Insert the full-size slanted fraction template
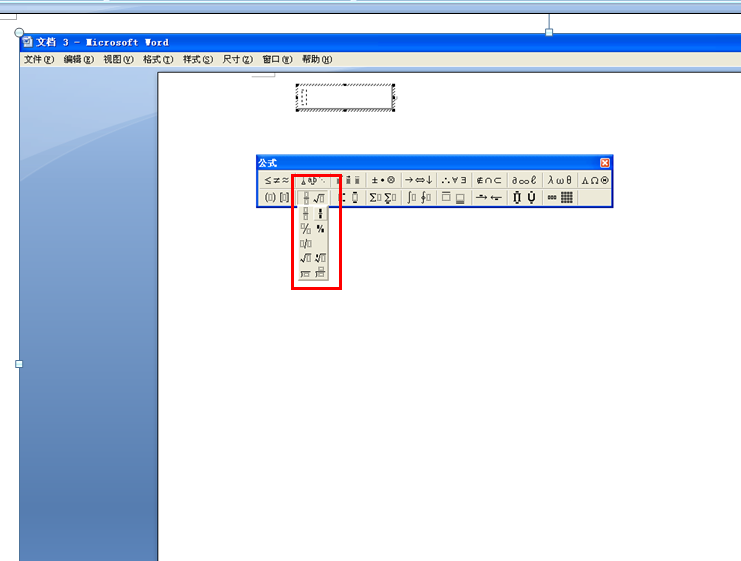Screen dimensions: 741x561 [x=306, y=229]
